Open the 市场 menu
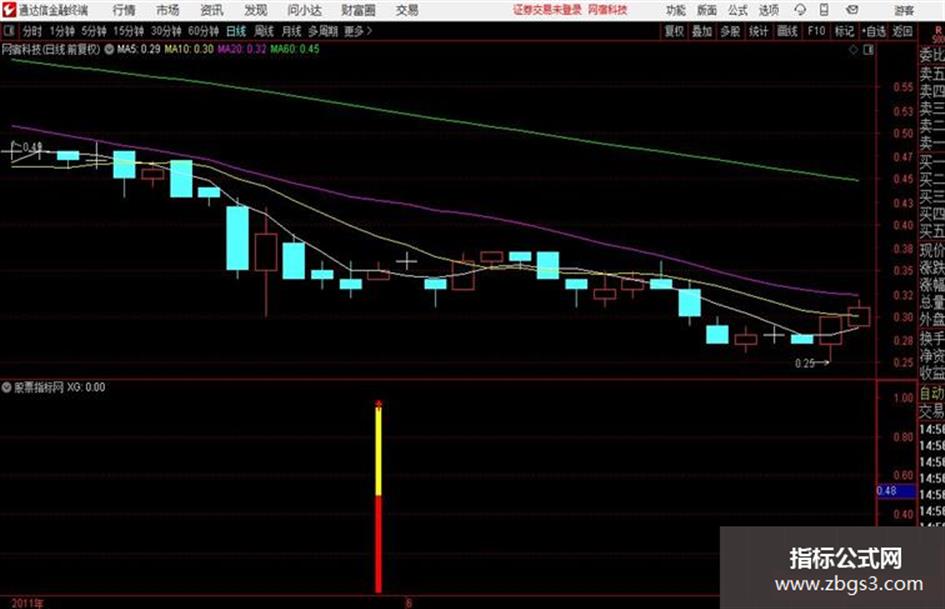 168,10
